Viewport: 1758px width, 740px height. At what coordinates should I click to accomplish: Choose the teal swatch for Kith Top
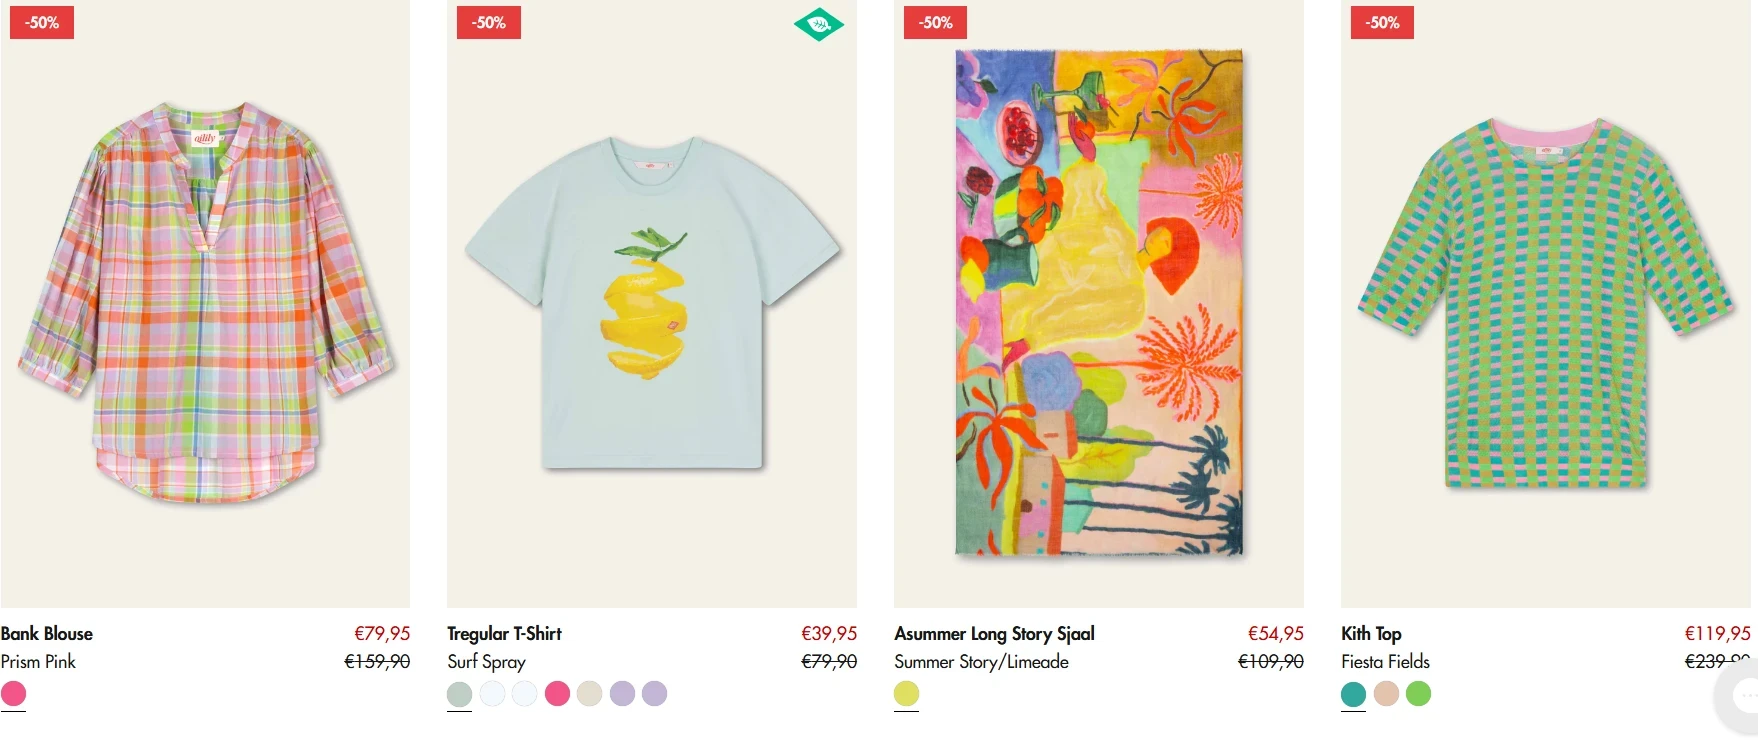tap(1353, 693)
